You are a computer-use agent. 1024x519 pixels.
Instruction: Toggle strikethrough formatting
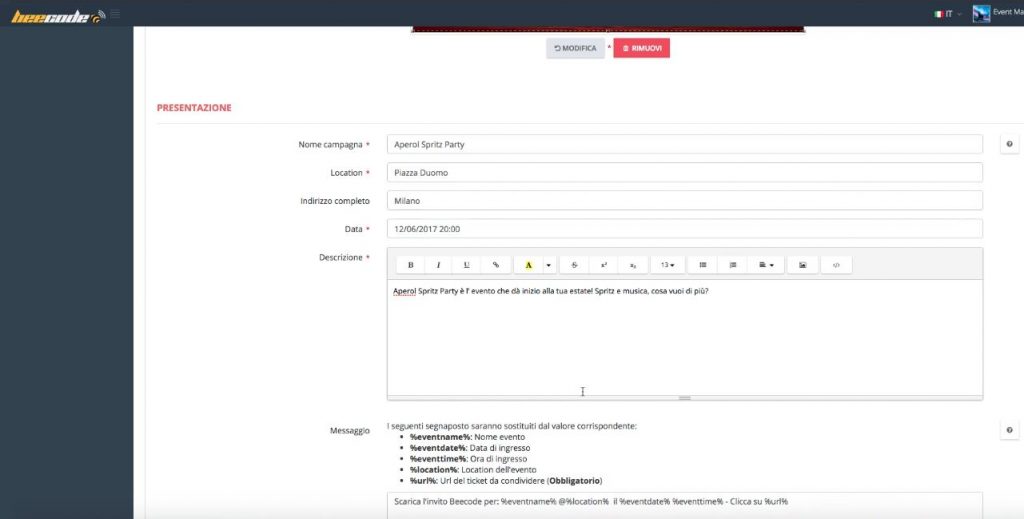pyautogui.click(x=574, y=264)
